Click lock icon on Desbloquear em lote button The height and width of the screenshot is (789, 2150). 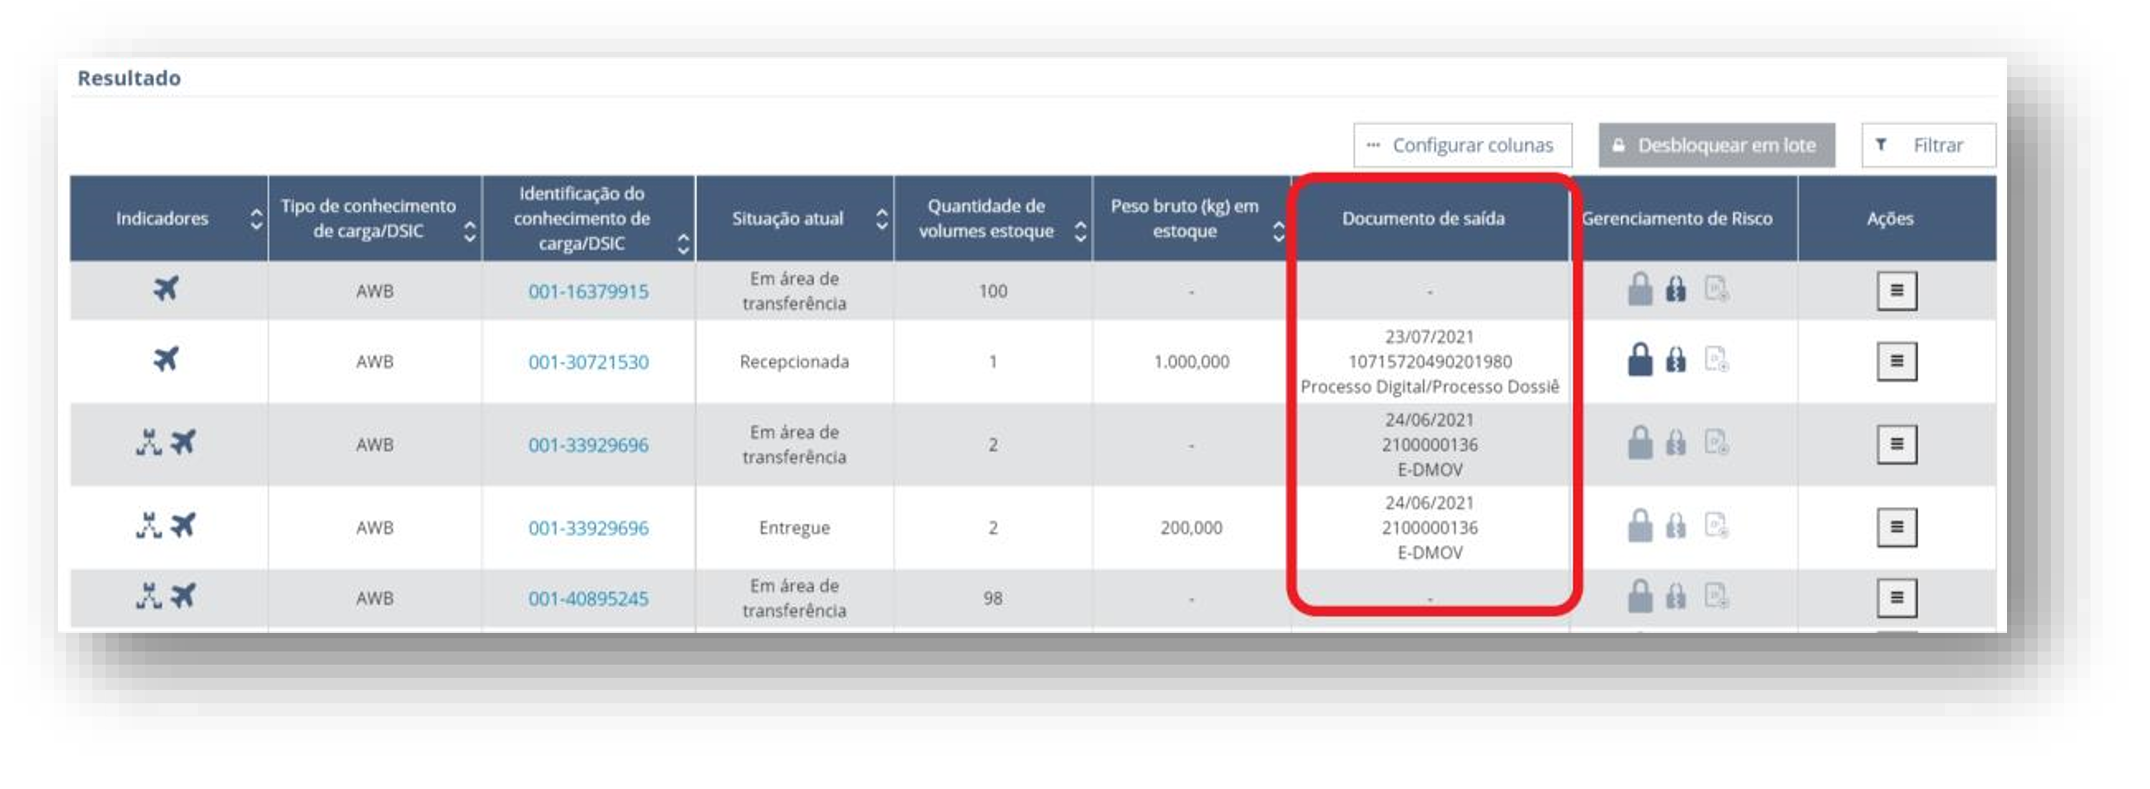click(x=1618, y=145)
